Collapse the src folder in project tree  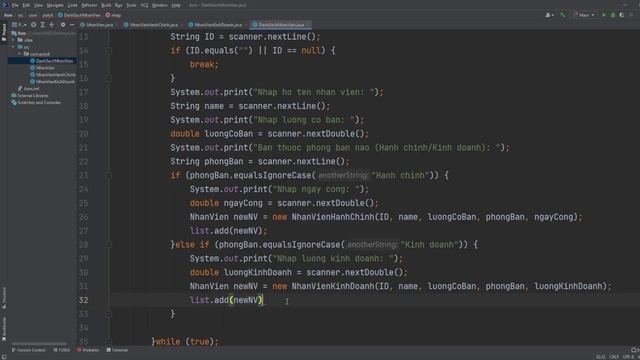[13, 47]
